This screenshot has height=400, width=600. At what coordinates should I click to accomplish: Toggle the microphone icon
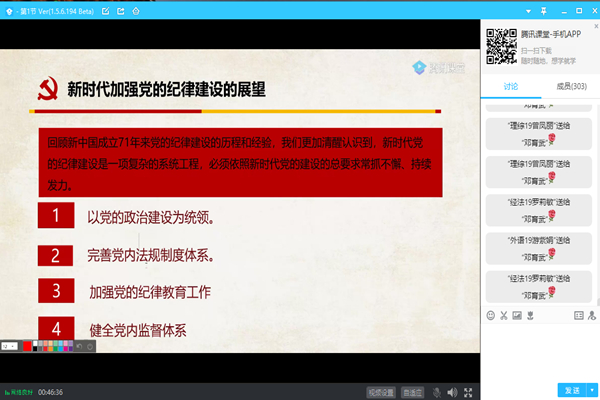tap(436, 391)
